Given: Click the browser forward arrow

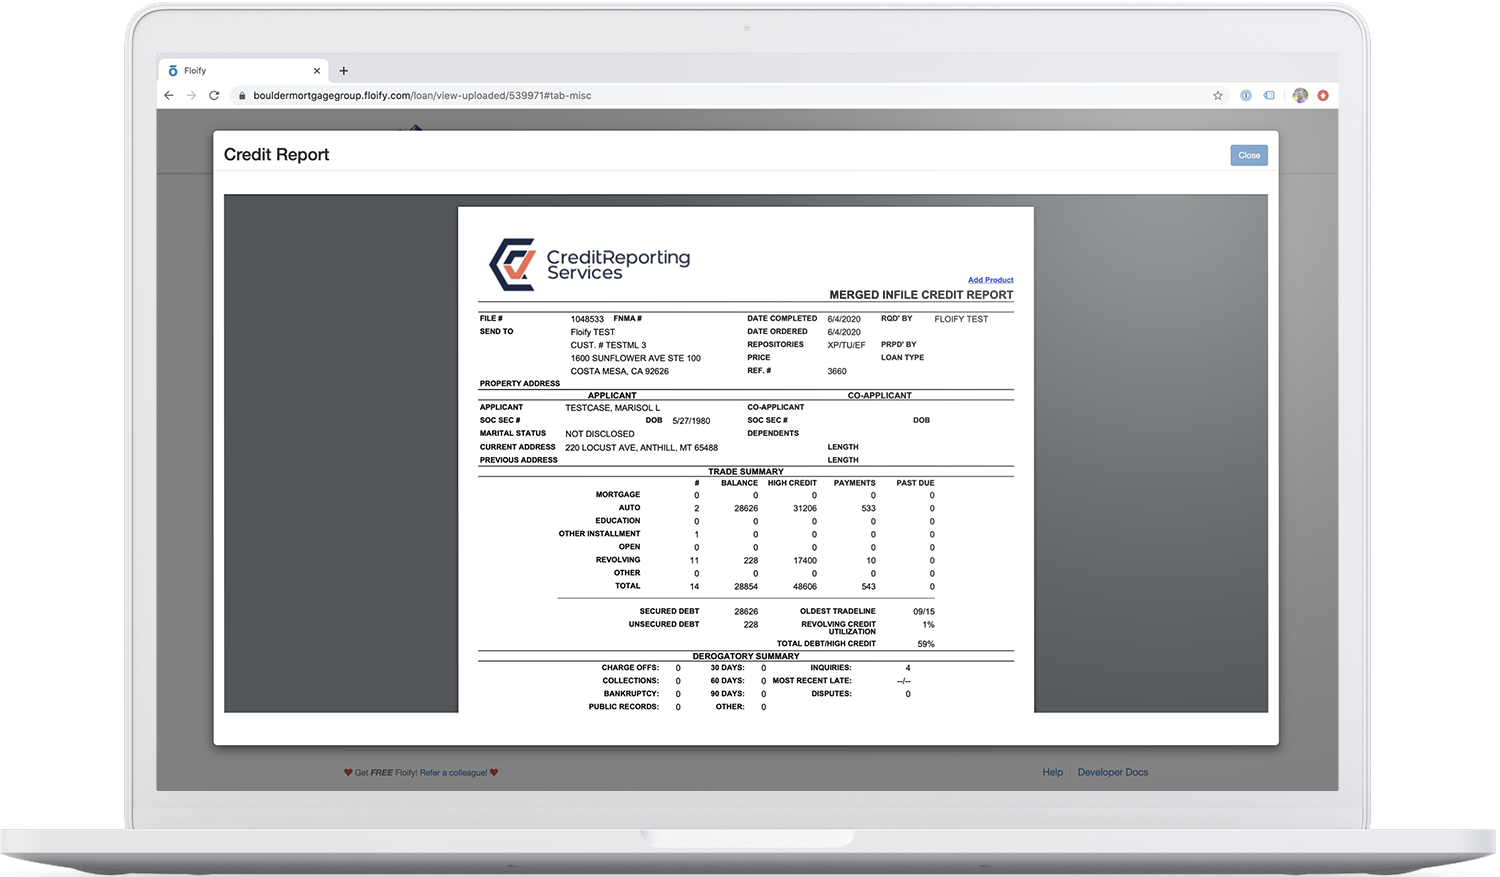Looking at the screenshot, I should click(191, 96).
